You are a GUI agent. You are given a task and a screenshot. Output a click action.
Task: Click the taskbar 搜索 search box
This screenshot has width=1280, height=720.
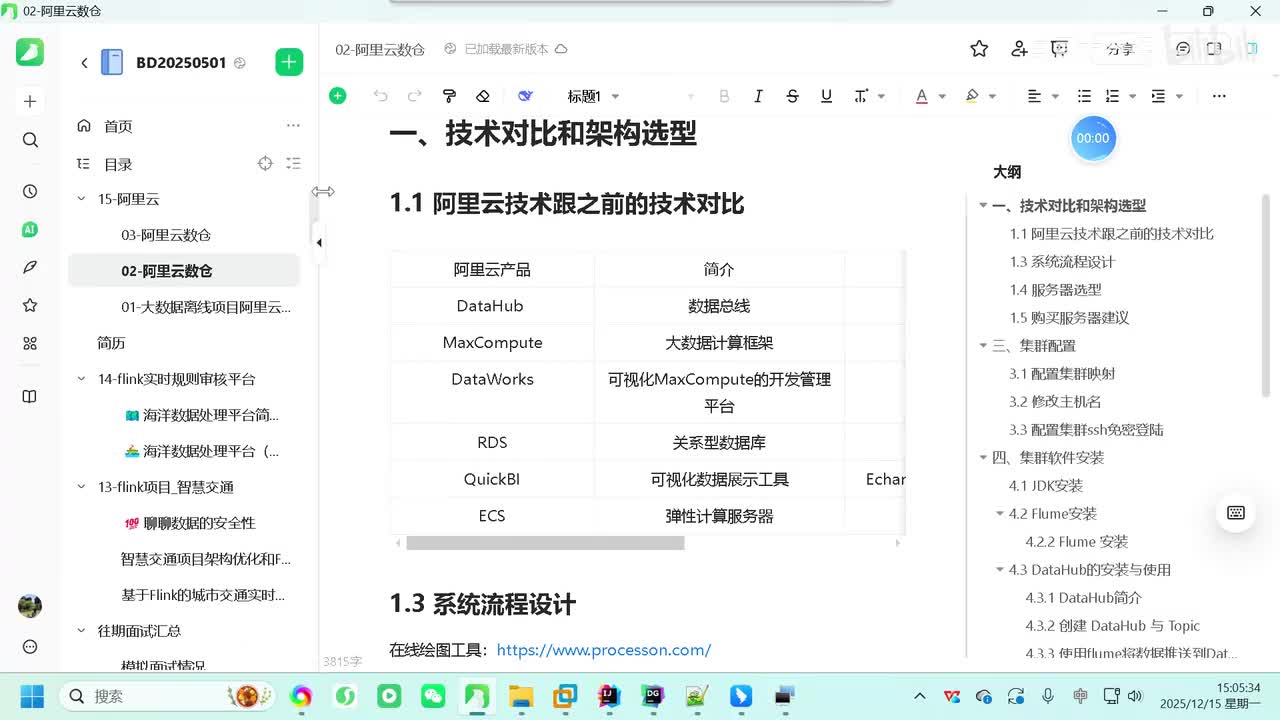[168, 696]
